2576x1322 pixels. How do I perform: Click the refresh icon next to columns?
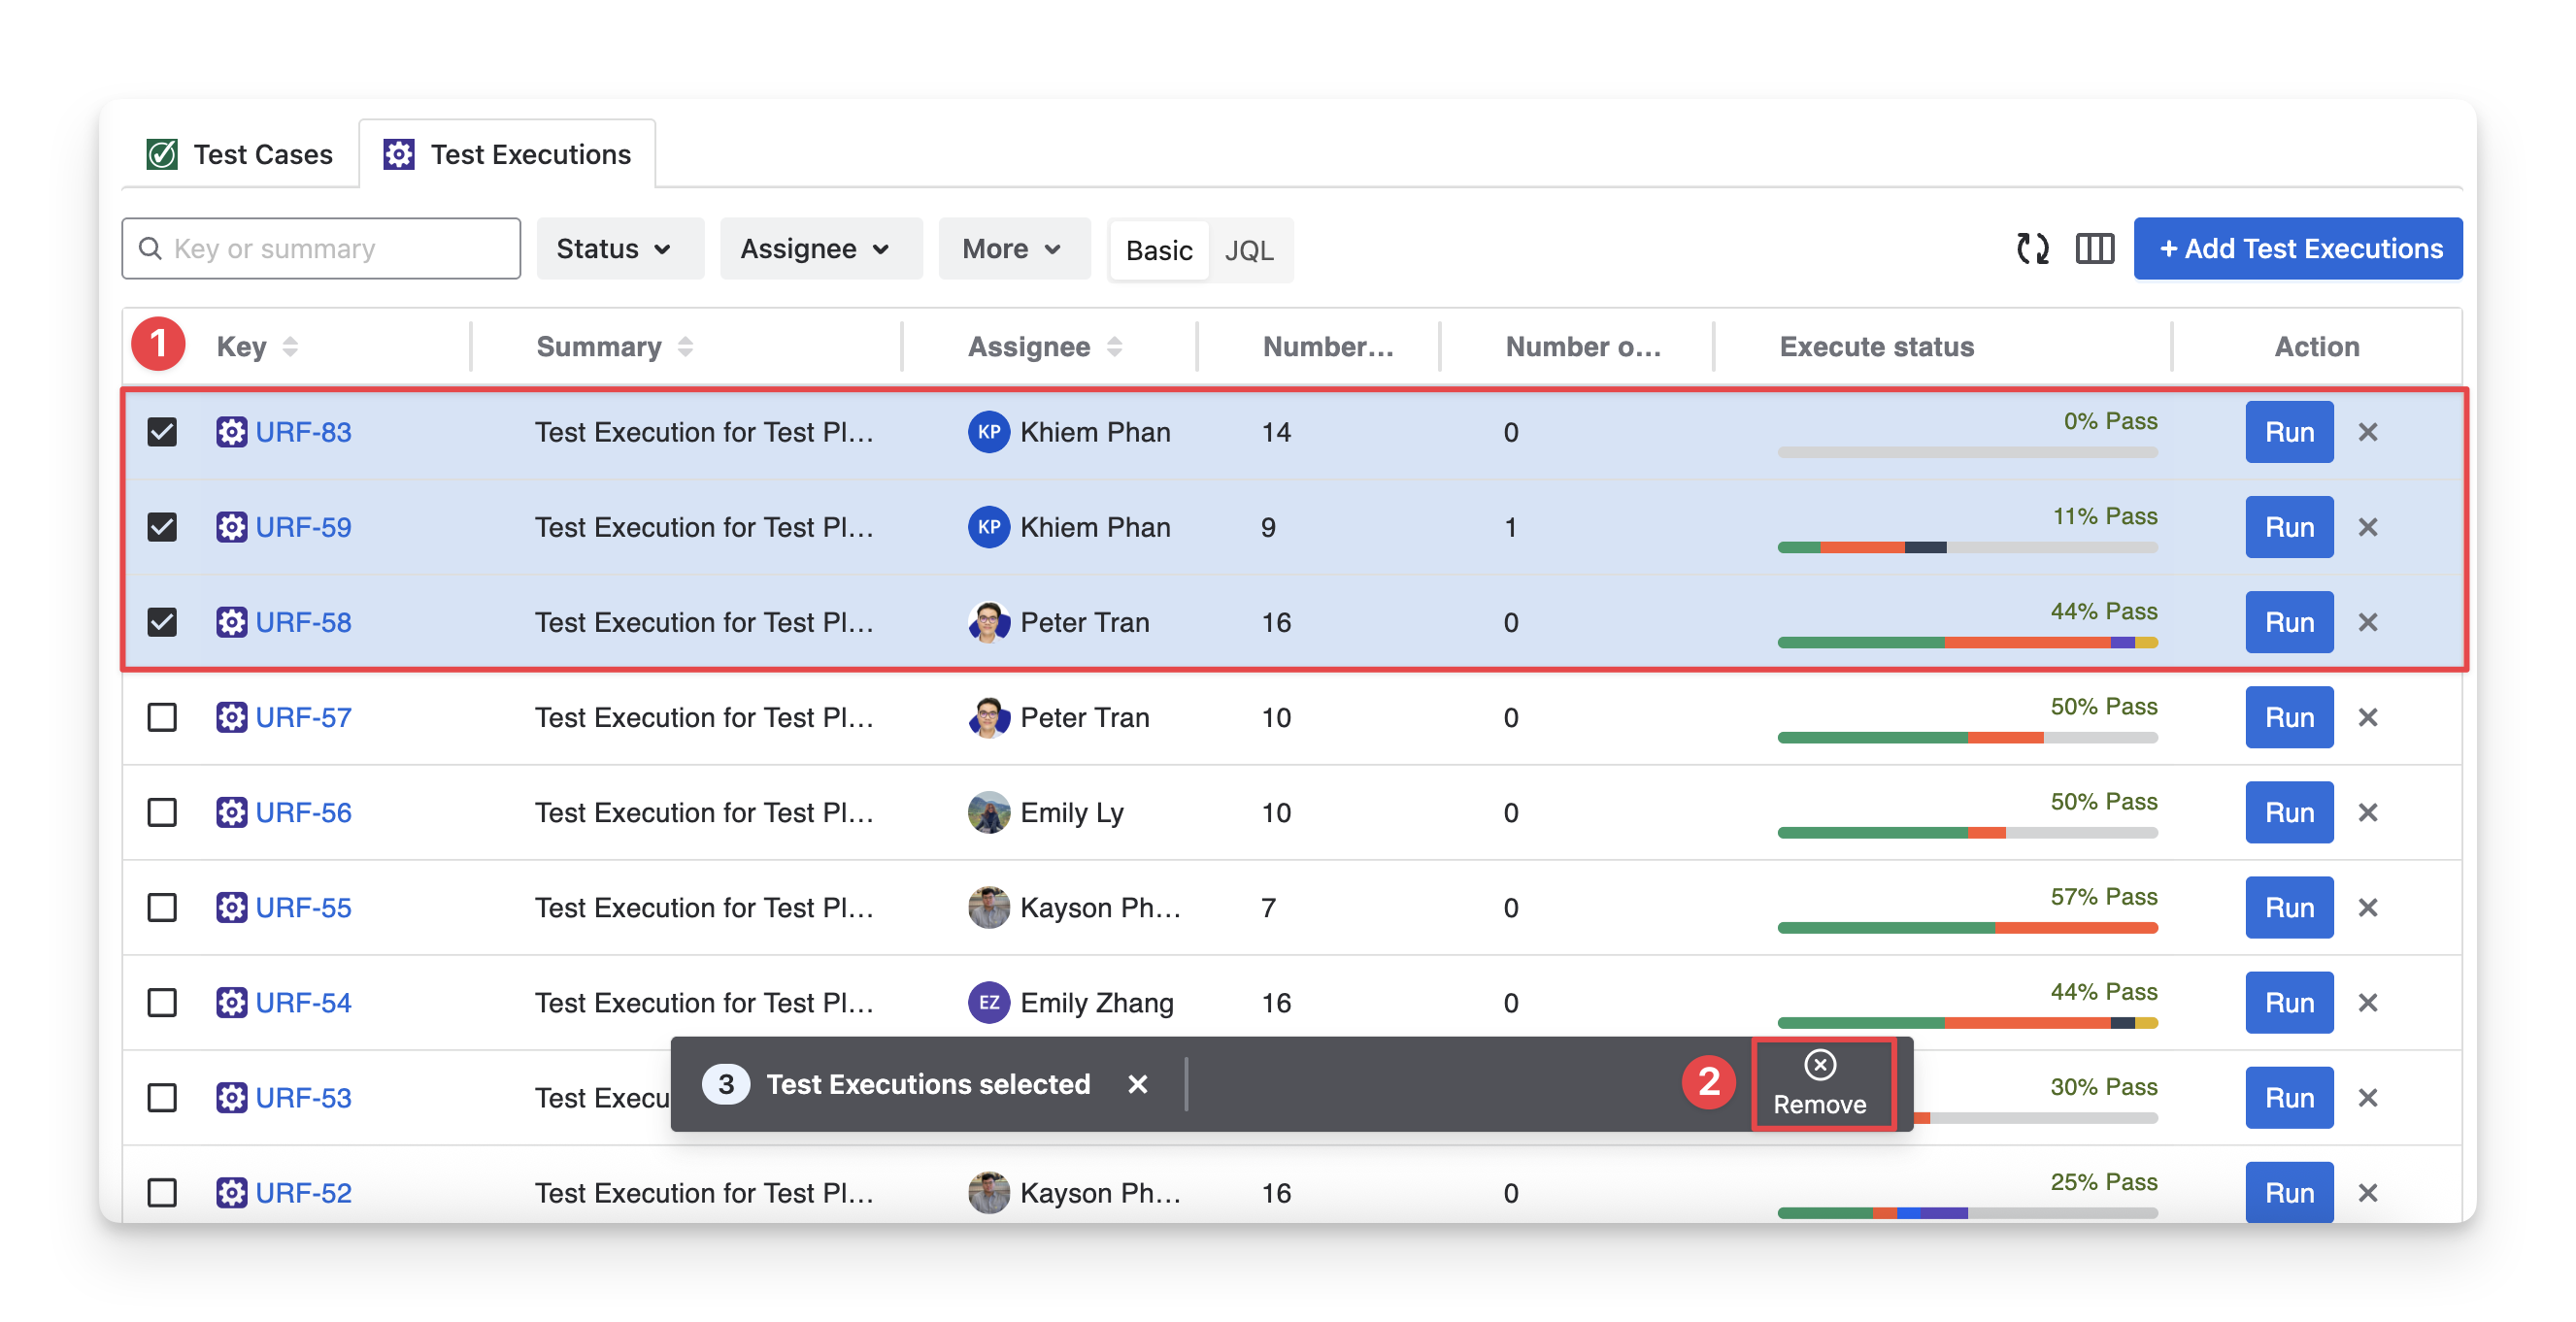tap(2032, 248)
